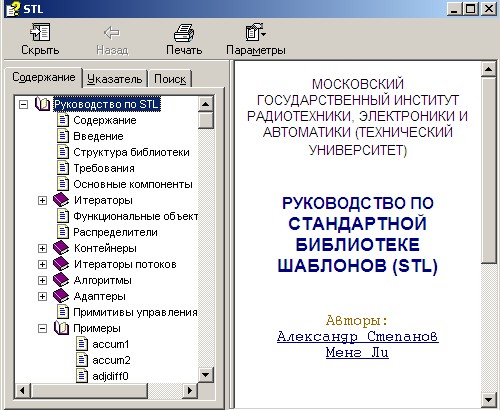Collapse the Примеры tree node
This screenshot has height=410, width=500.
click(42, 328)
